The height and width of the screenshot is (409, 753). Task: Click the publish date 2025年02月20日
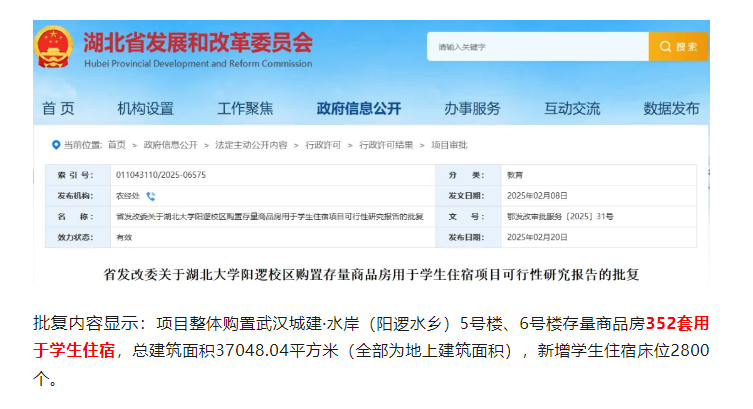537,237
